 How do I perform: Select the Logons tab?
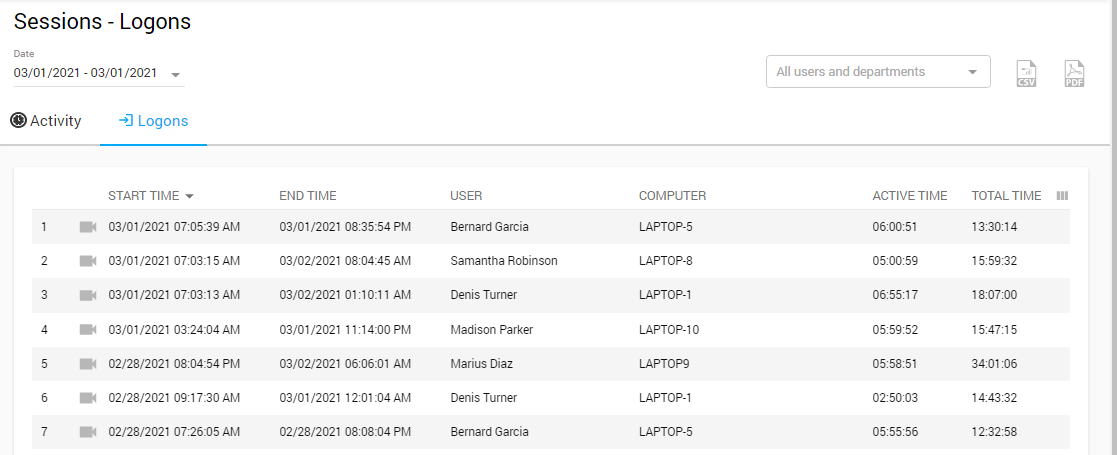(153, 121)
